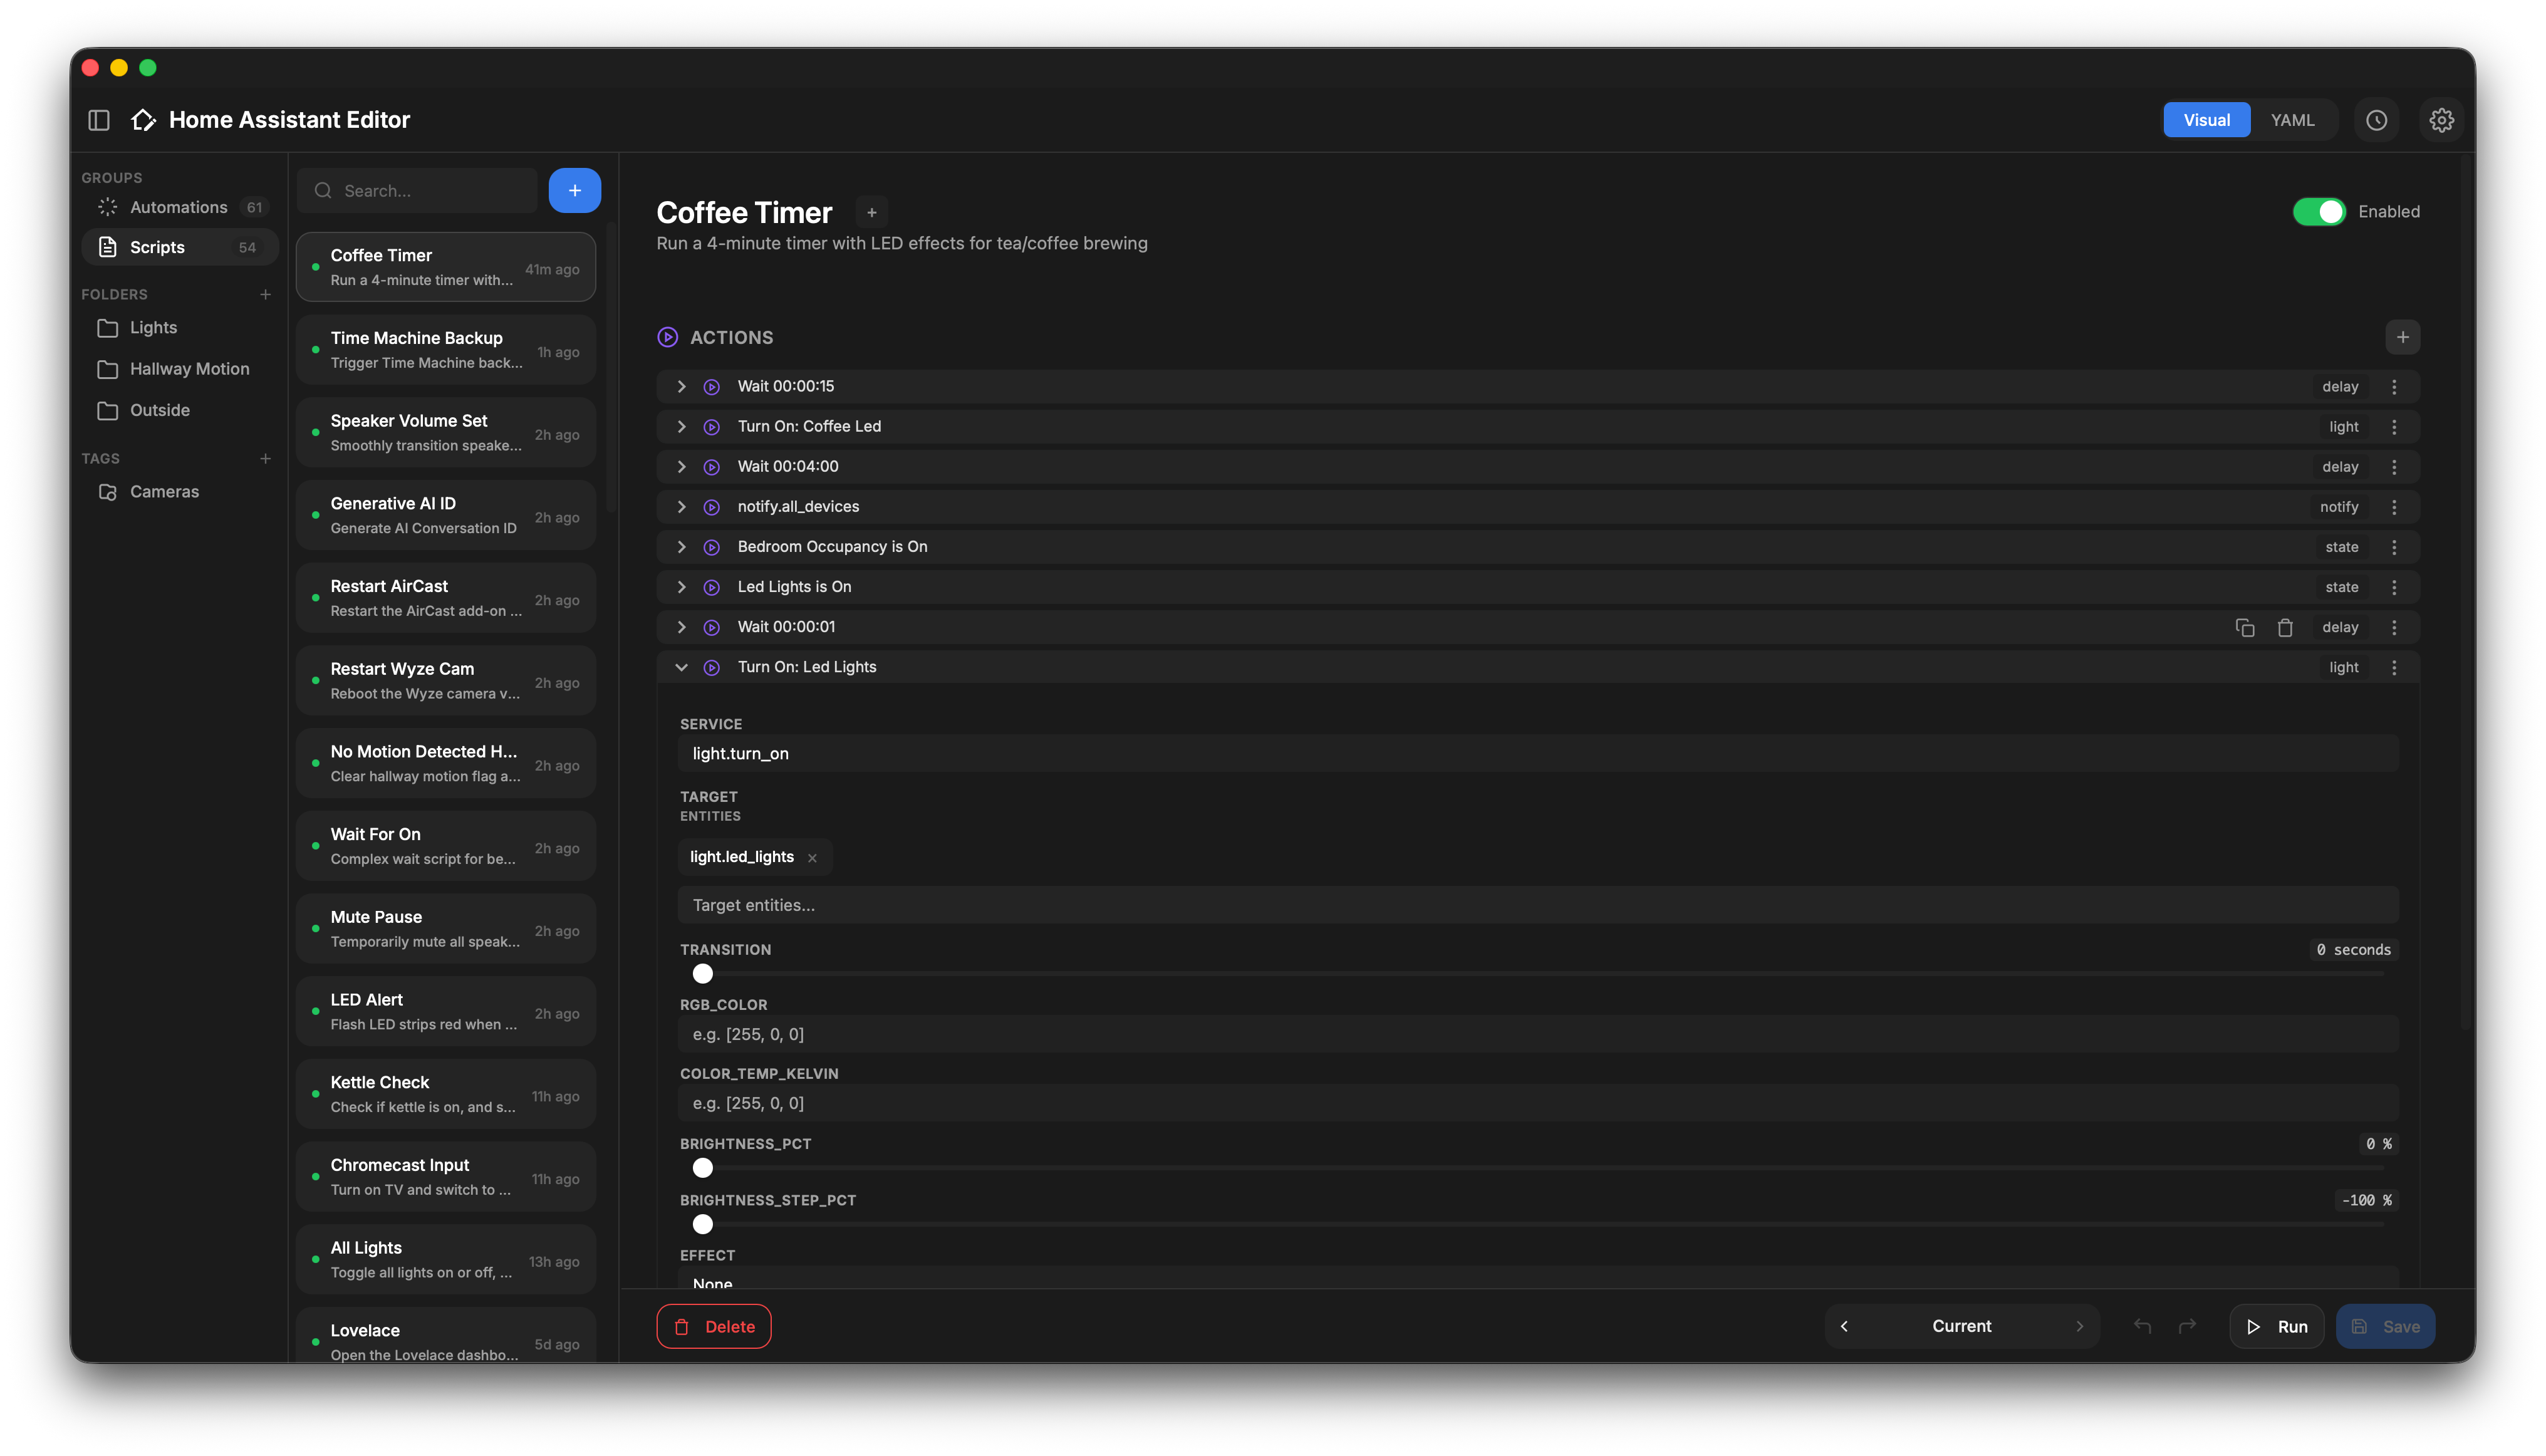2546x1456 pixels.
Task: Expand the Wait 00:00:01 action
Action: (681, 627)
